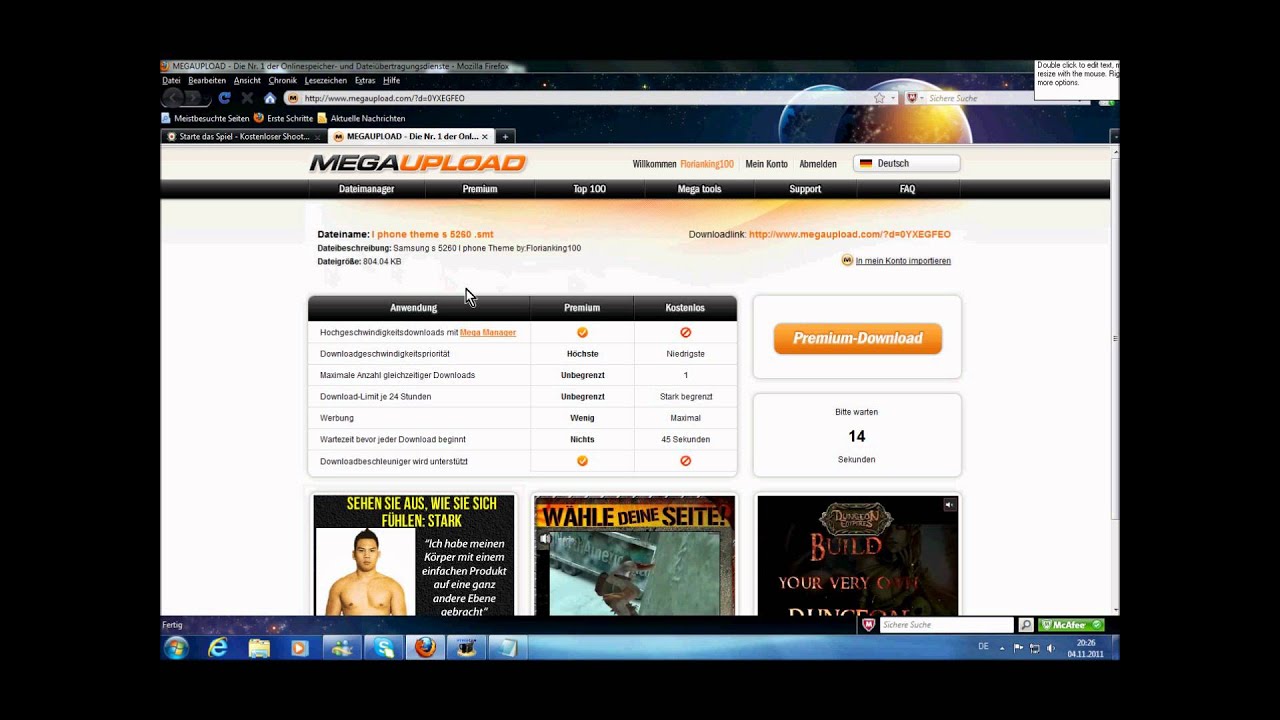
Task: Open a new tab with plus button
Action: tap(505, 136)
